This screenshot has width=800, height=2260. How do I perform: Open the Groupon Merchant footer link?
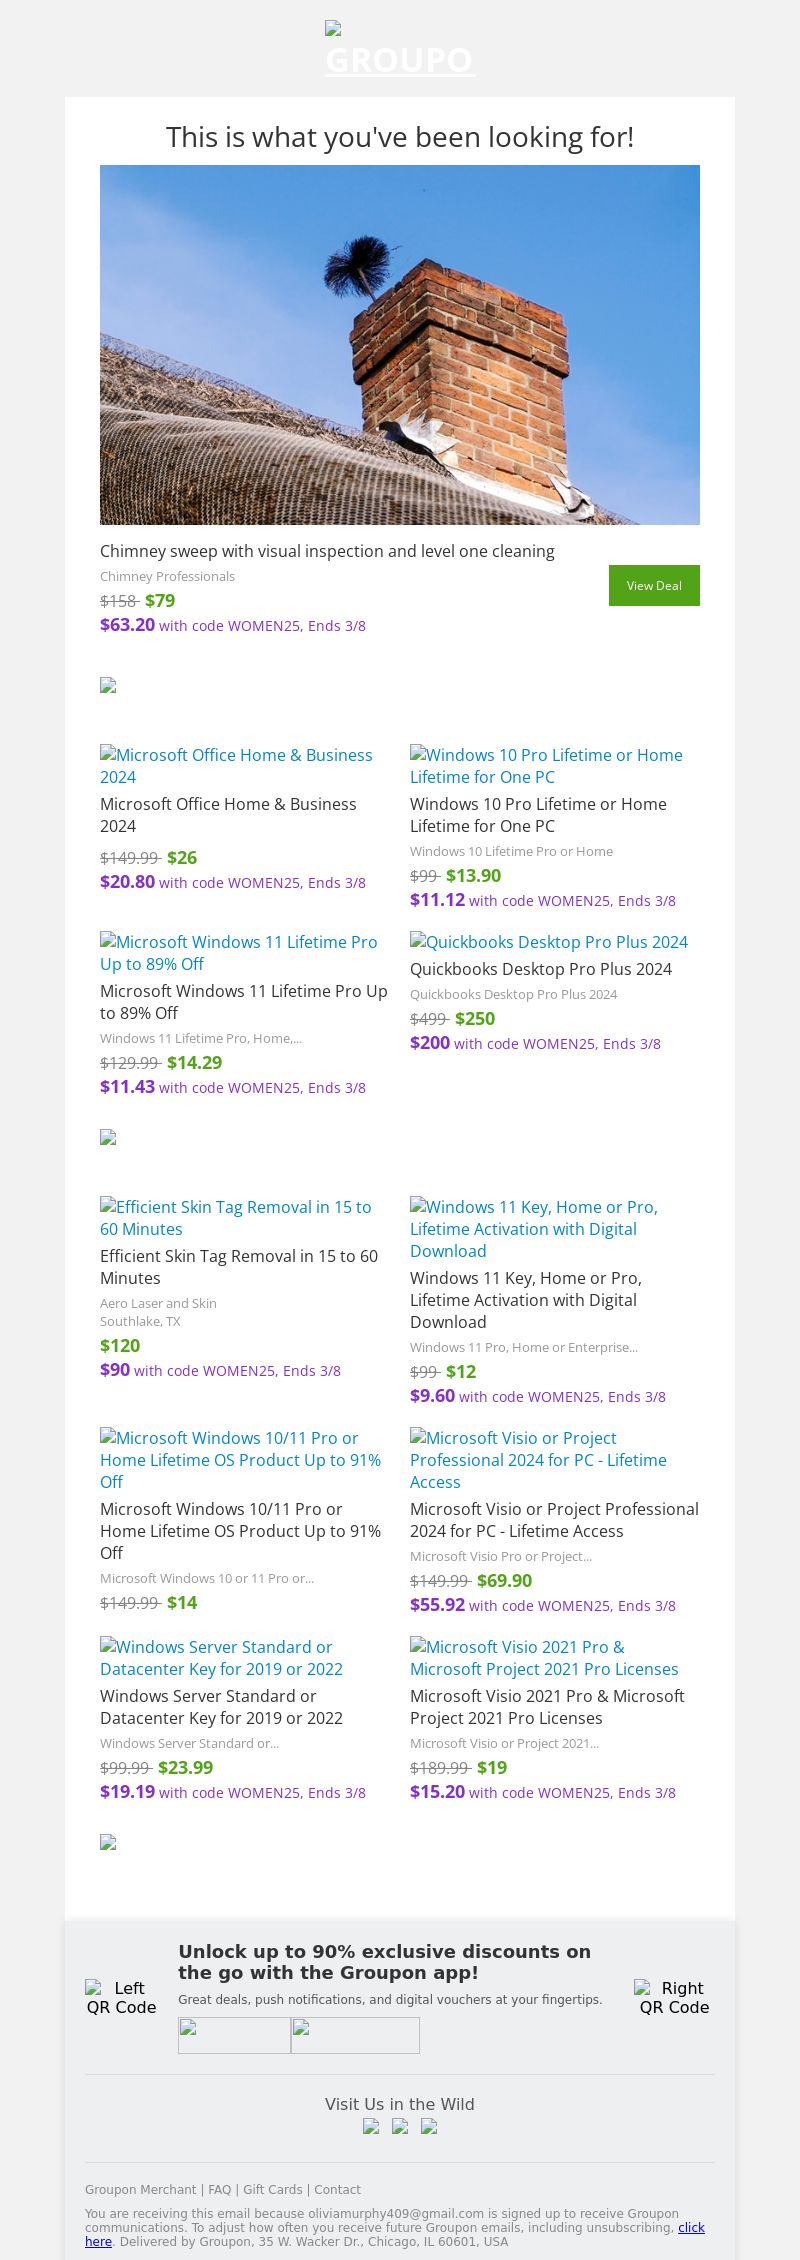click(140, 2189)
